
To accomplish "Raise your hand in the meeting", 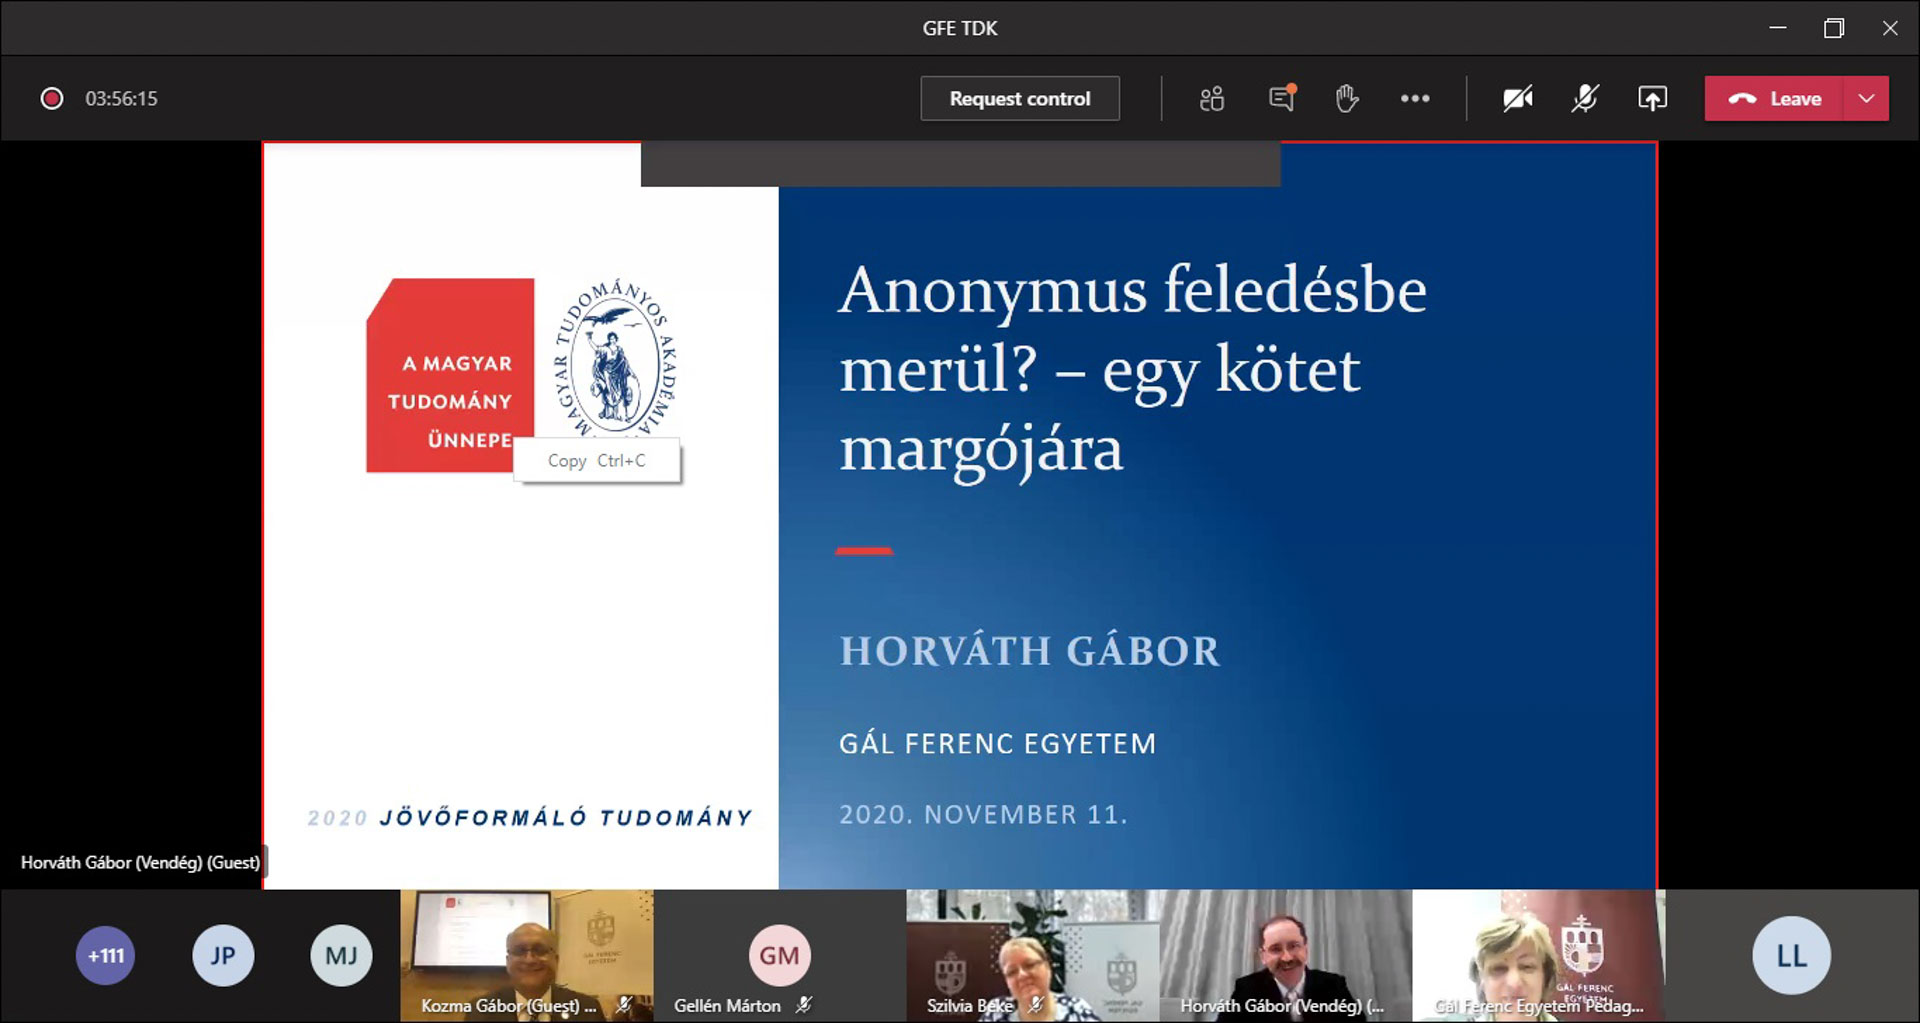I will coord(1347,98).
